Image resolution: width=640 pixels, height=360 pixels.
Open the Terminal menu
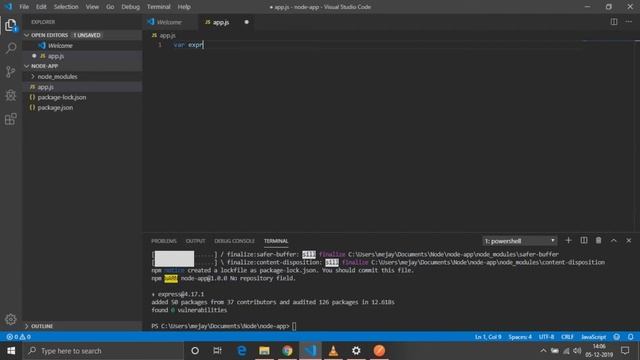tap(159, 7)
